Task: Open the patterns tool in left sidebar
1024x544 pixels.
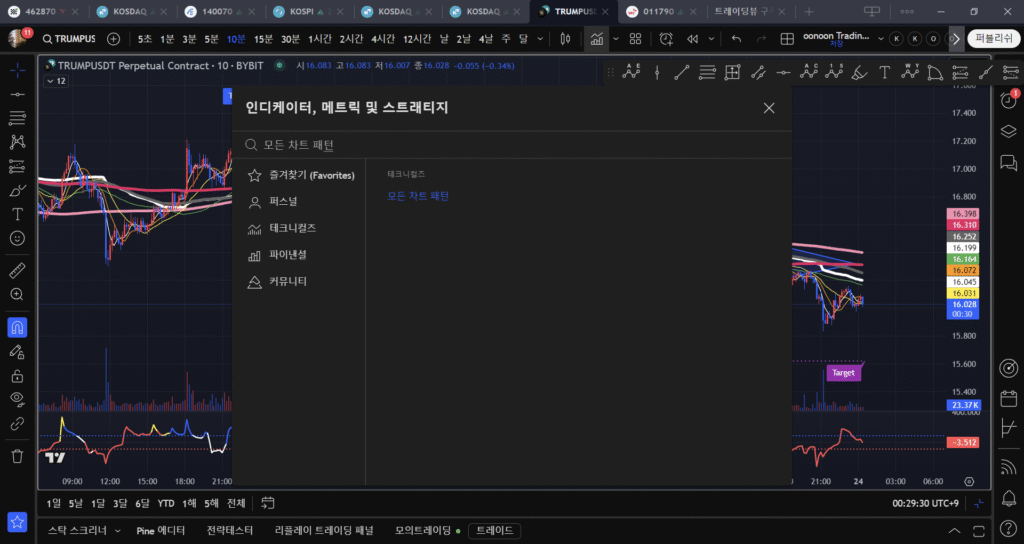Action: click(17, 142)
